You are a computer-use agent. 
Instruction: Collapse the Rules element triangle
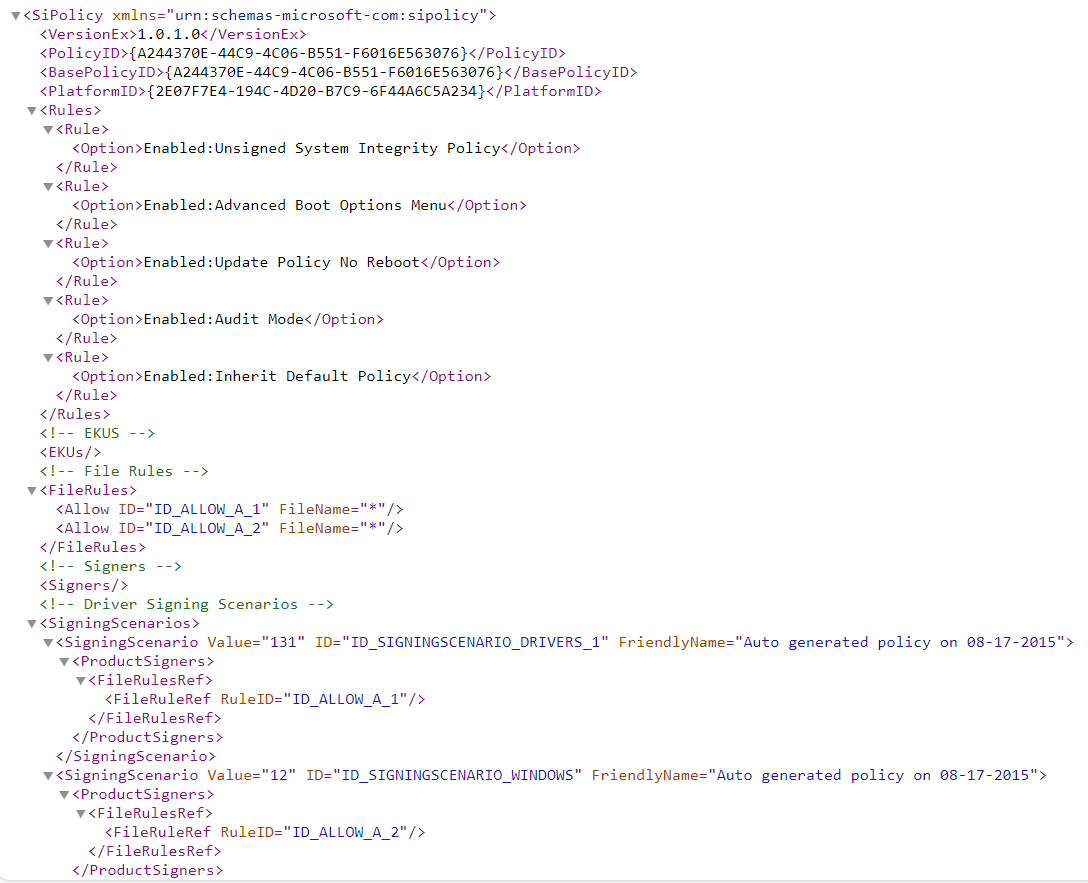(x=31, y=110)
